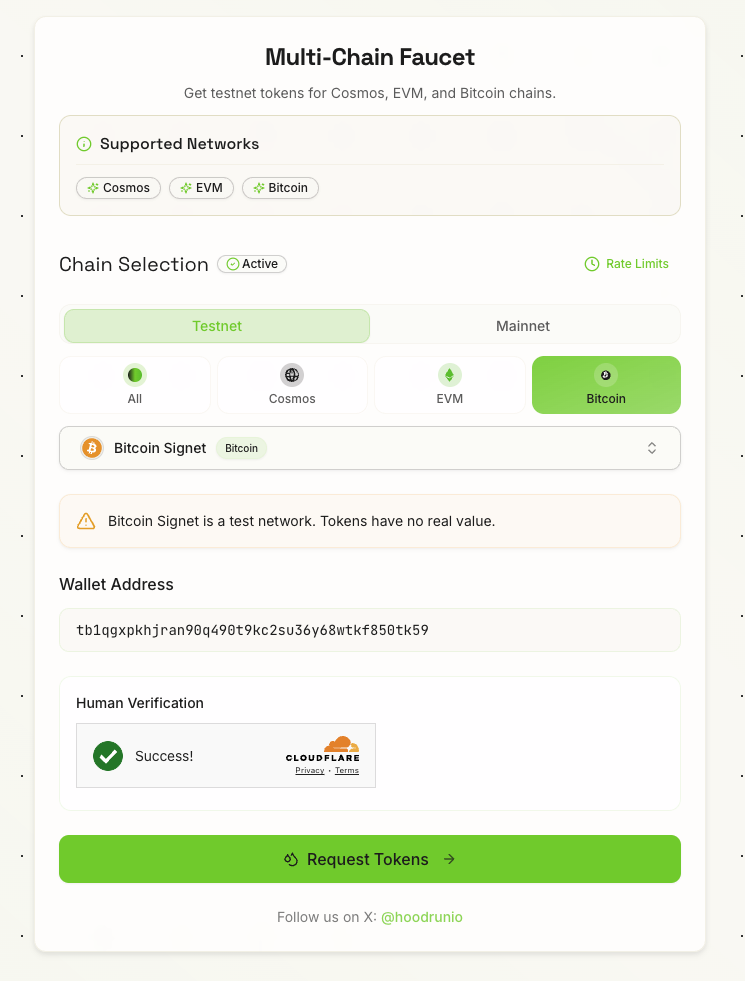Screen dimensions: 745x981
Task: Select the EVM Ethereum diamond icon
Action: pyautogui.click(x=449, y=374)
